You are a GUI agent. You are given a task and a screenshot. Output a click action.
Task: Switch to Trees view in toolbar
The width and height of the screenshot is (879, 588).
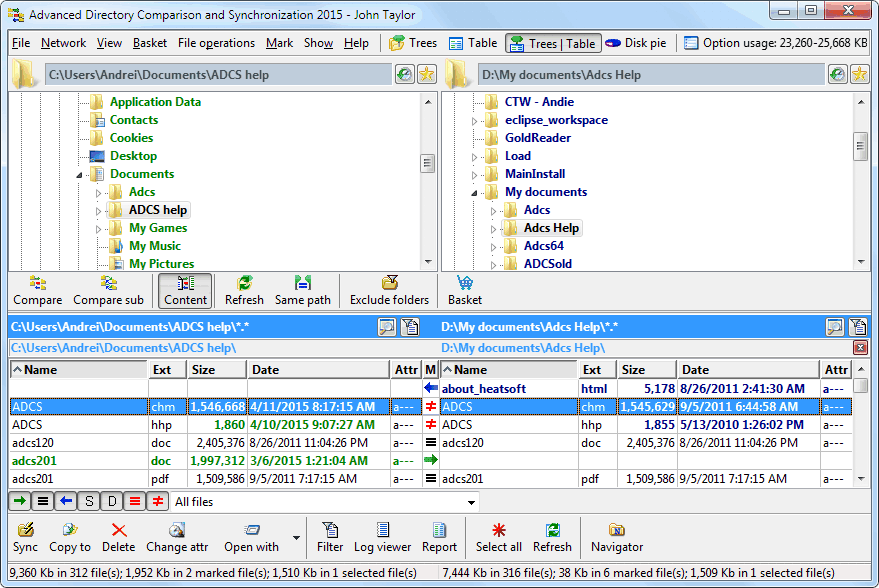[413, 43]
